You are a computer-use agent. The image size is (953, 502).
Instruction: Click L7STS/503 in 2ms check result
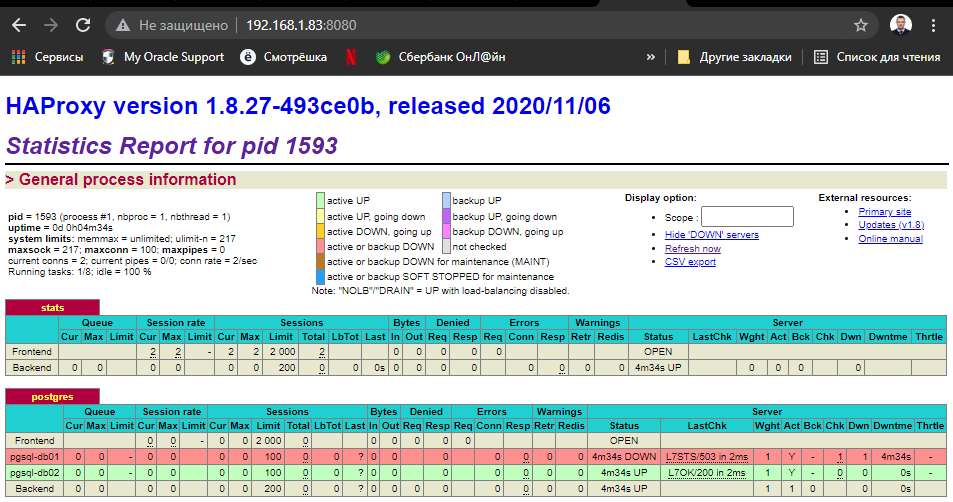706,457
